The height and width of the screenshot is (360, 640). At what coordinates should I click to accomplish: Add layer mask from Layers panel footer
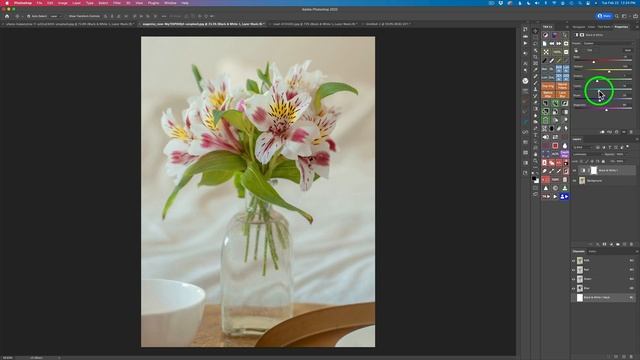[604, 244]
